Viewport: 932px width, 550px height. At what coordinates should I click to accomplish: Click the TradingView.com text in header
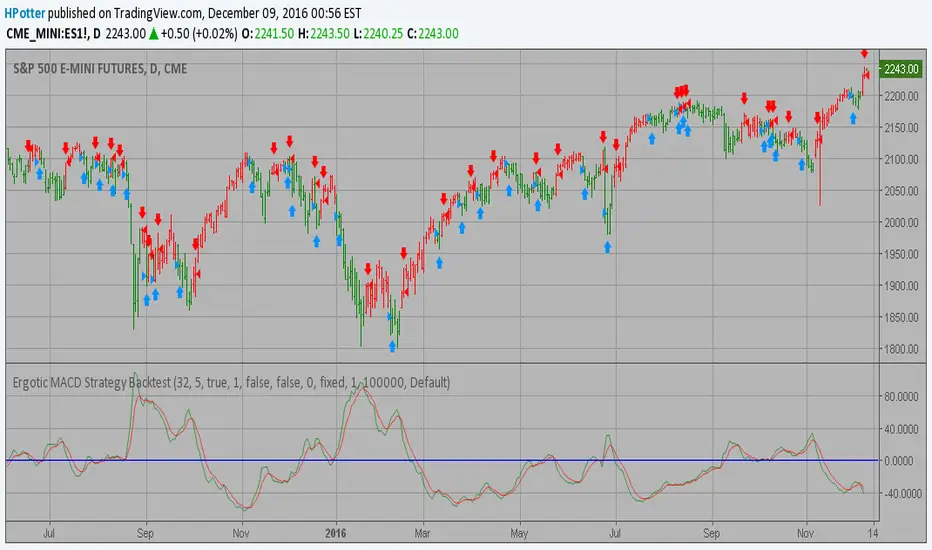point(159,13)
